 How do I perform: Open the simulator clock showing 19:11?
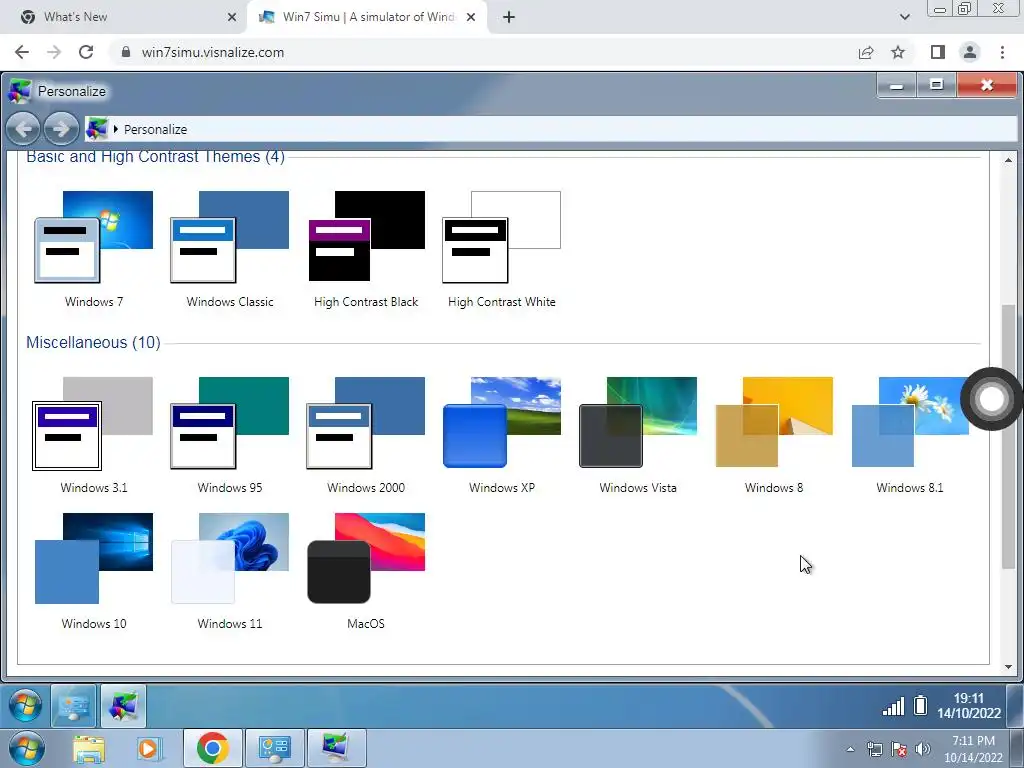pyautogui.click(x=968, y=706)
